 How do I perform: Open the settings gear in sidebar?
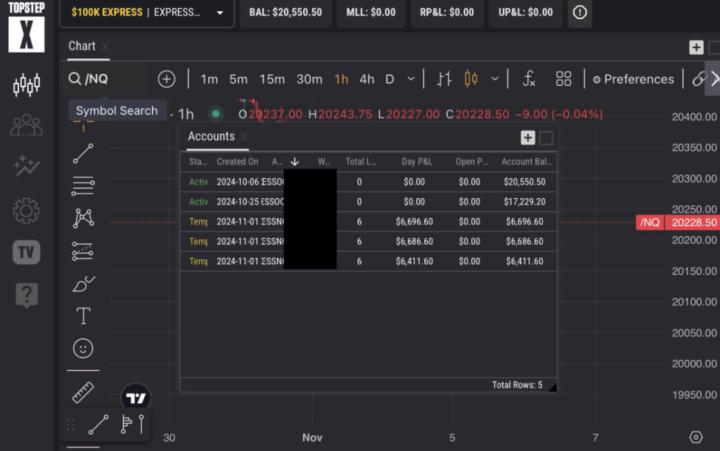[26, 211]
